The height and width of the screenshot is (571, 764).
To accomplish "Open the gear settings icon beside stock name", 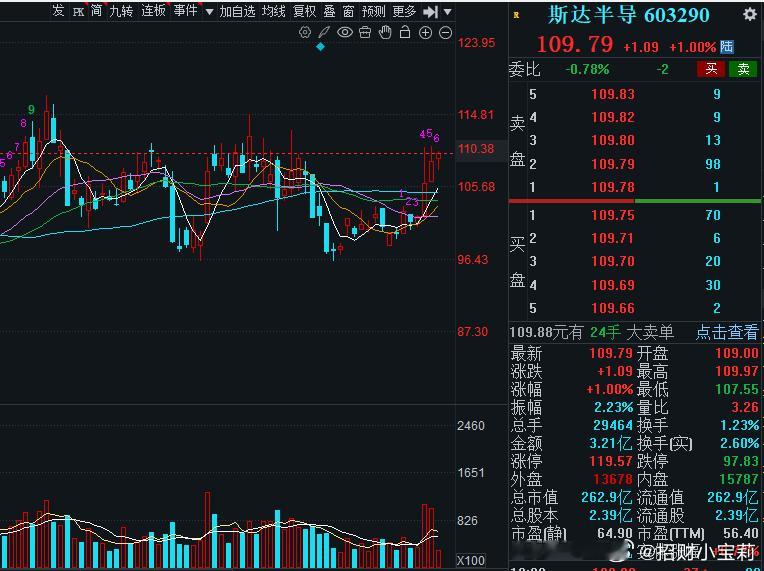I will (750, 15).
